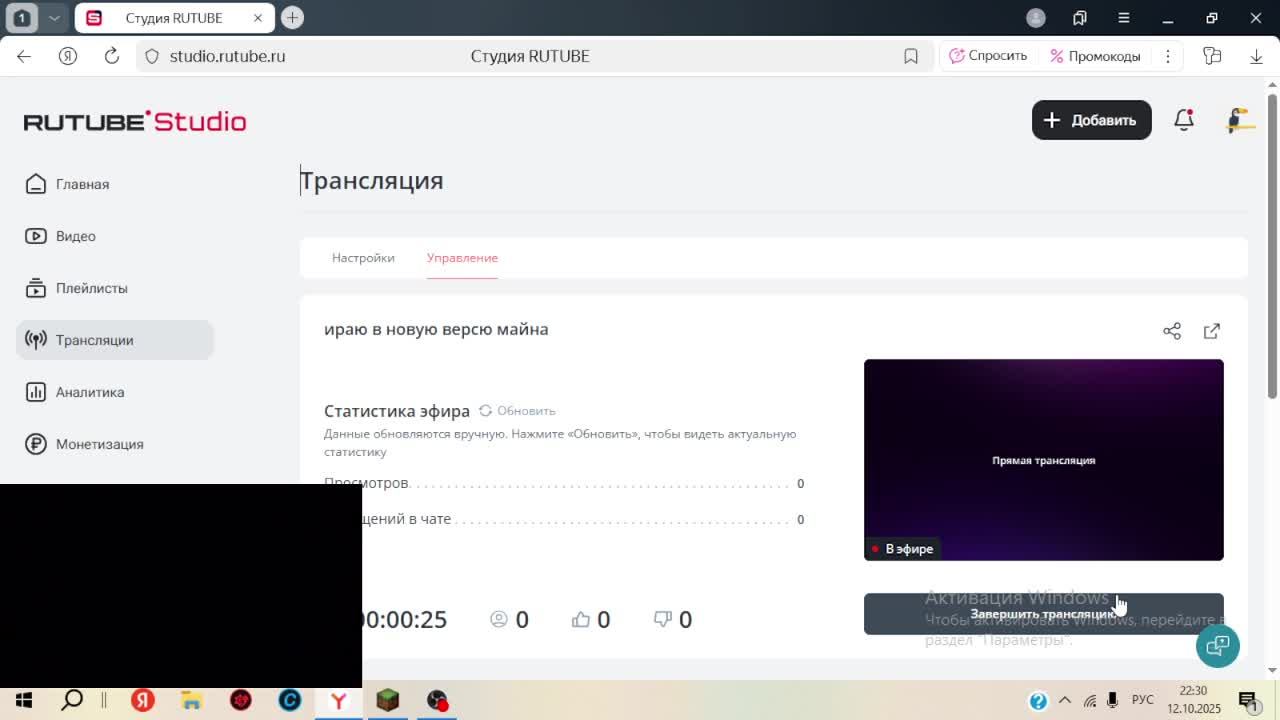Open File Explorer from the taskbar
The width and height of the screenshot is (1280, 720).
(x=192, y=700)
